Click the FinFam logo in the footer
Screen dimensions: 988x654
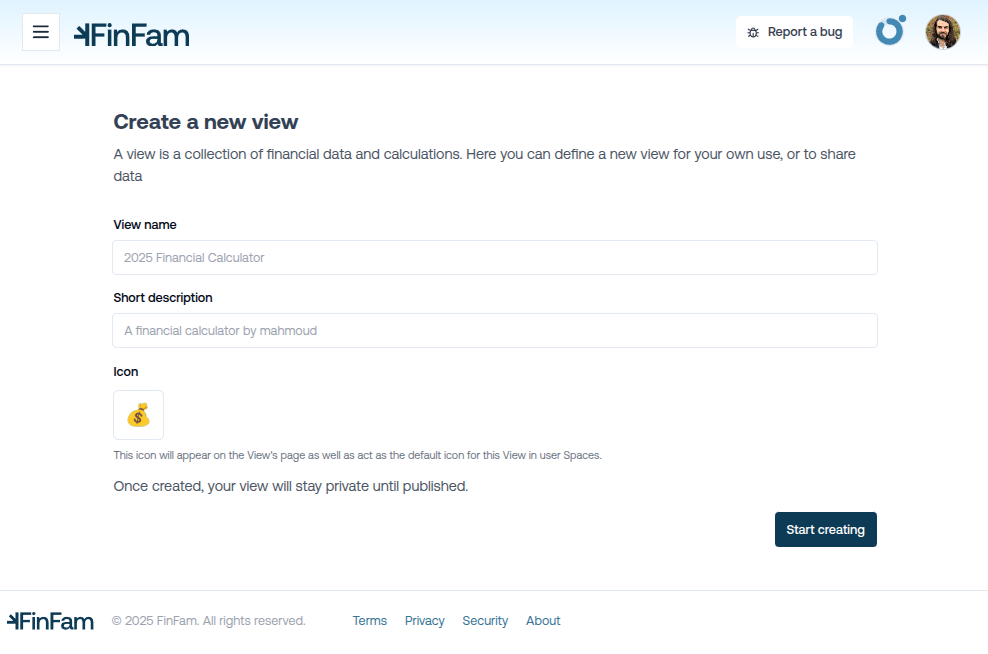(x=50, y=620)
